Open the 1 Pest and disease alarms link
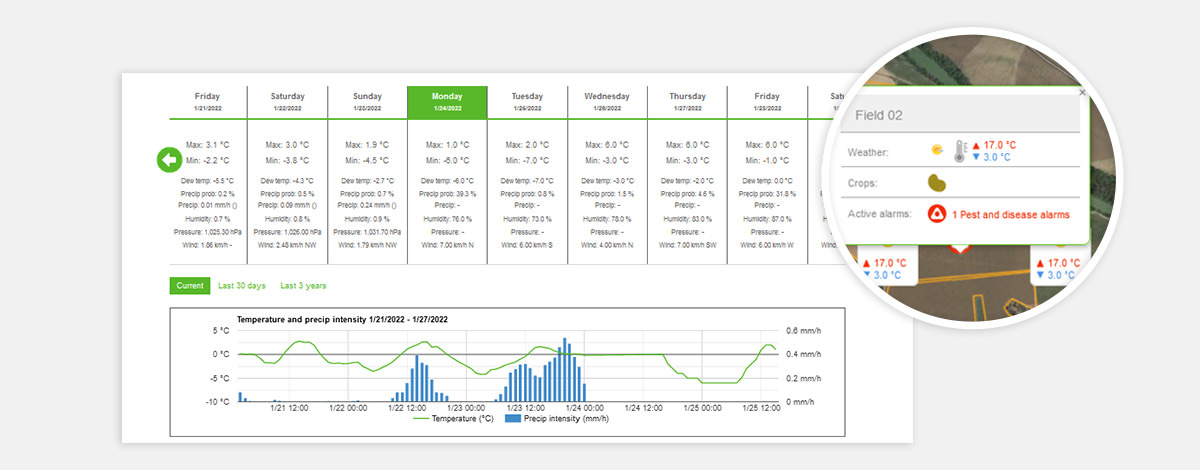 [1010, 214]
